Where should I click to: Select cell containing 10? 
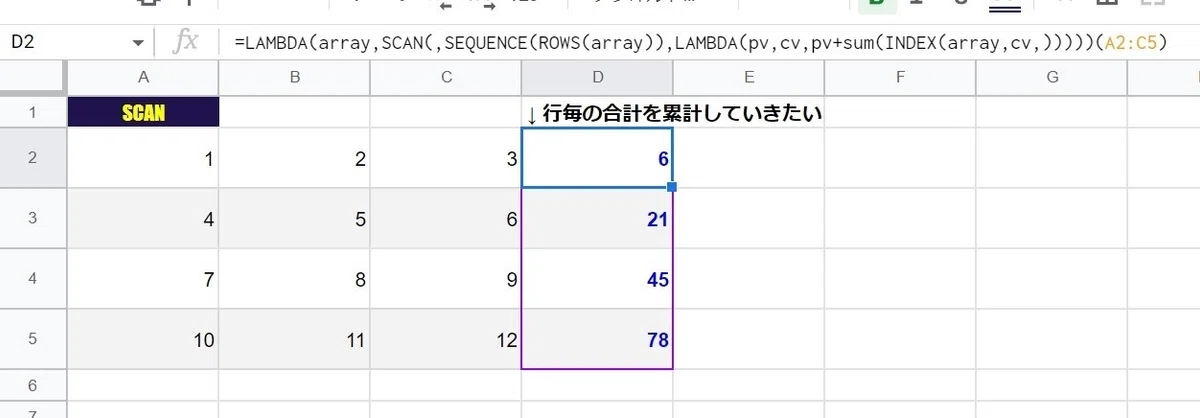[x=143, y=339]
